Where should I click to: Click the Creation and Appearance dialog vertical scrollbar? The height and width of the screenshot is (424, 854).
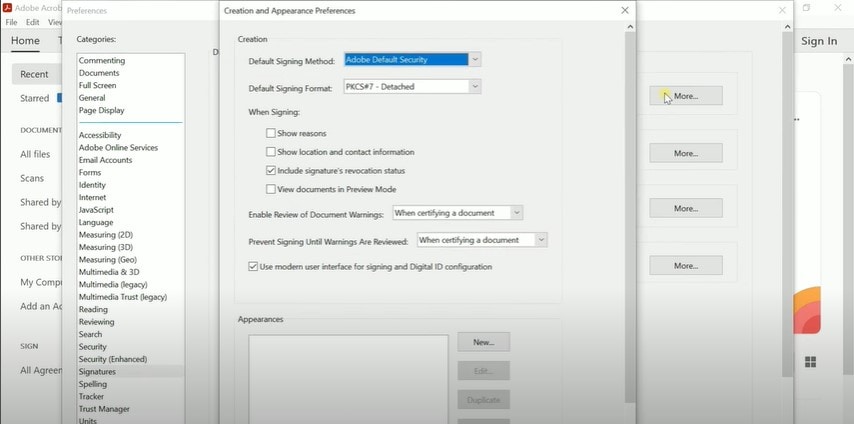[x=630, y=217]
